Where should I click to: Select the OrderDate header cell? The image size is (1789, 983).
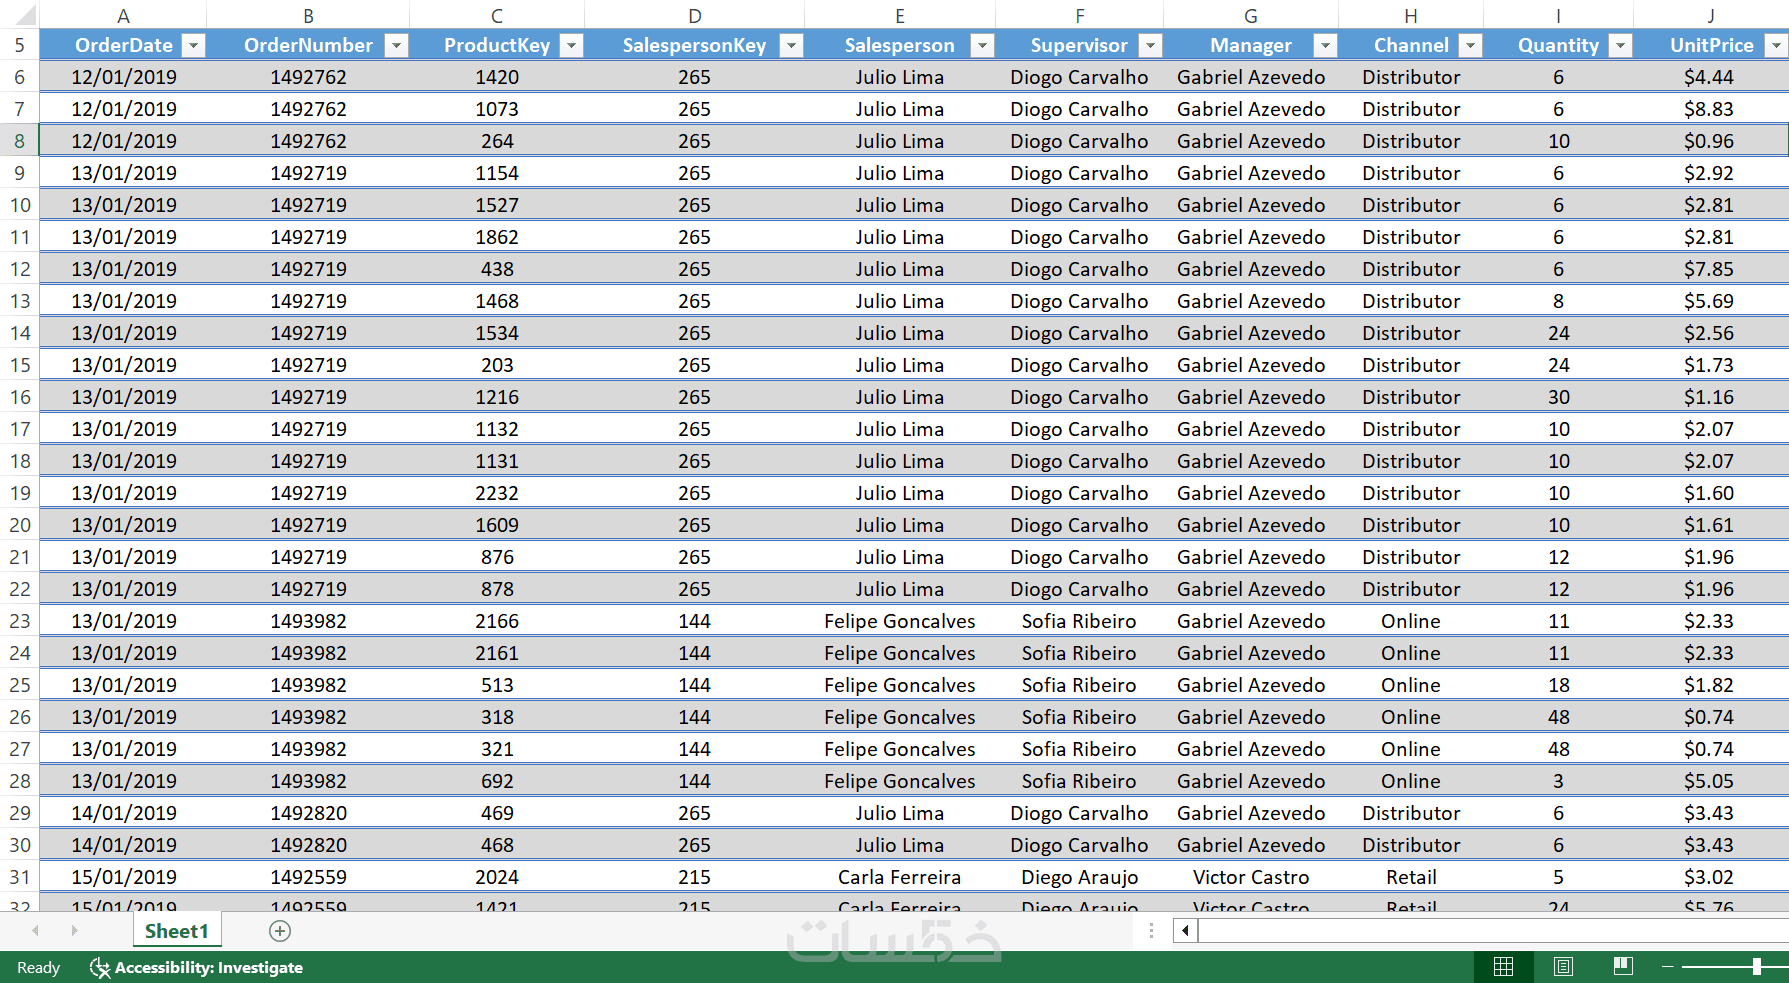(x=123, y=45)
